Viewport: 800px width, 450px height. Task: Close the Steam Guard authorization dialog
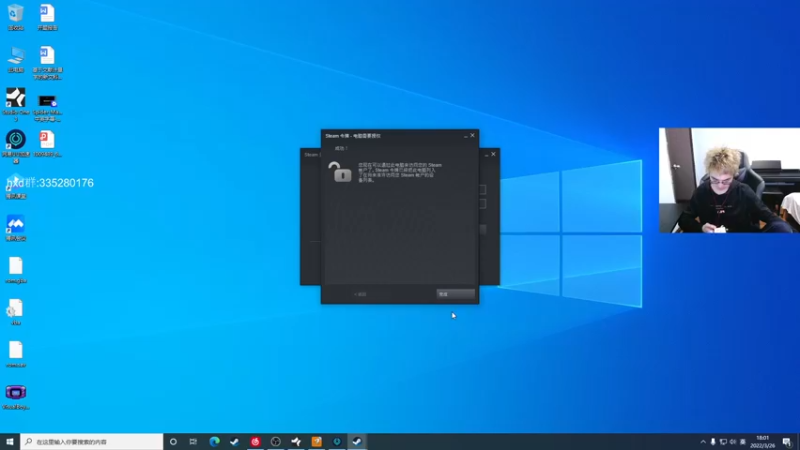coord(472,135)
